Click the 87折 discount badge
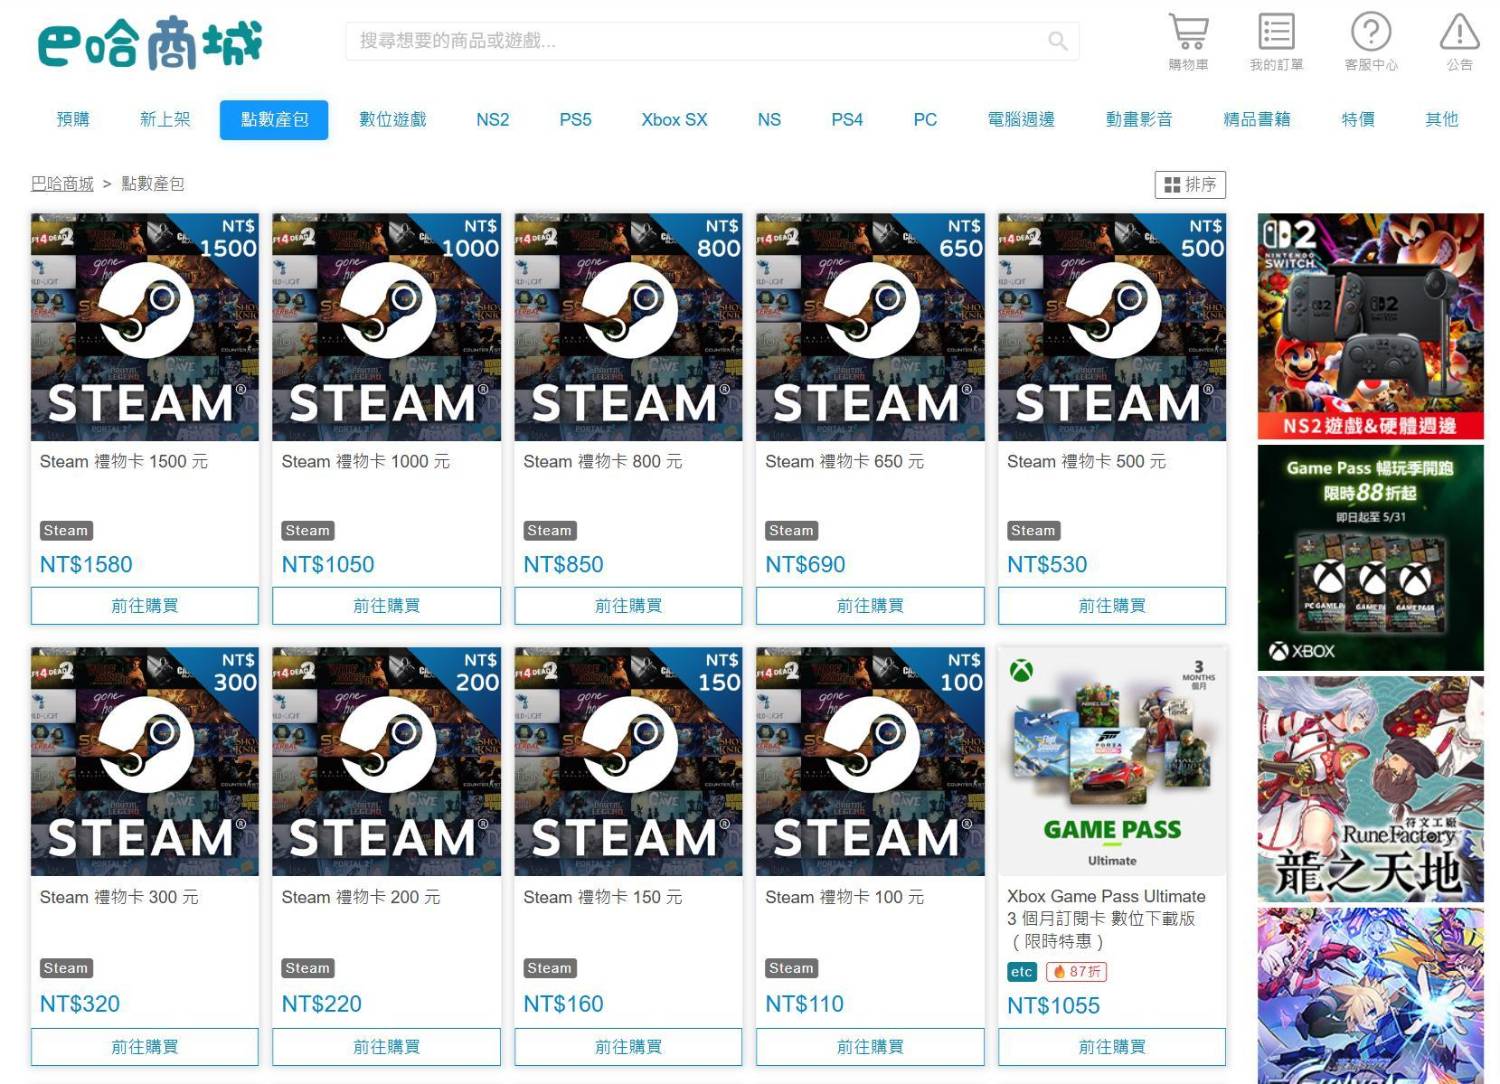The width and height of the screenshot is (1500, 1084). pos(1076,972)
